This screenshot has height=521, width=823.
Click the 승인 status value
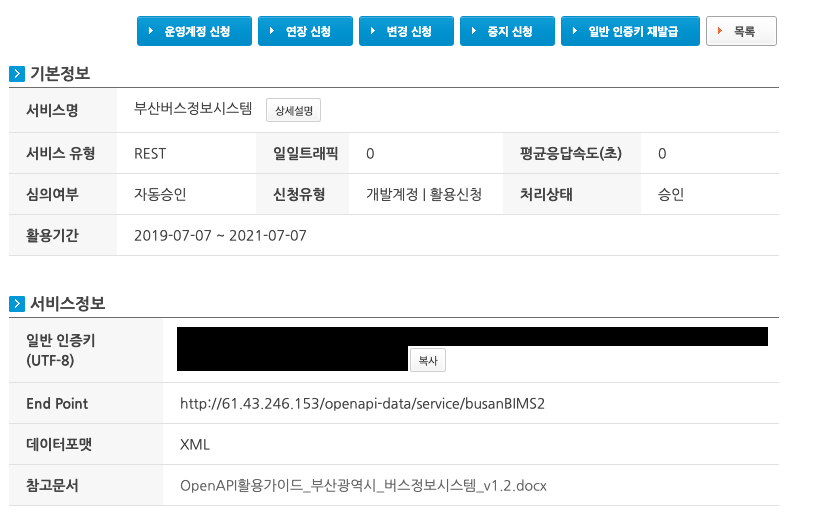click(671, 195)
